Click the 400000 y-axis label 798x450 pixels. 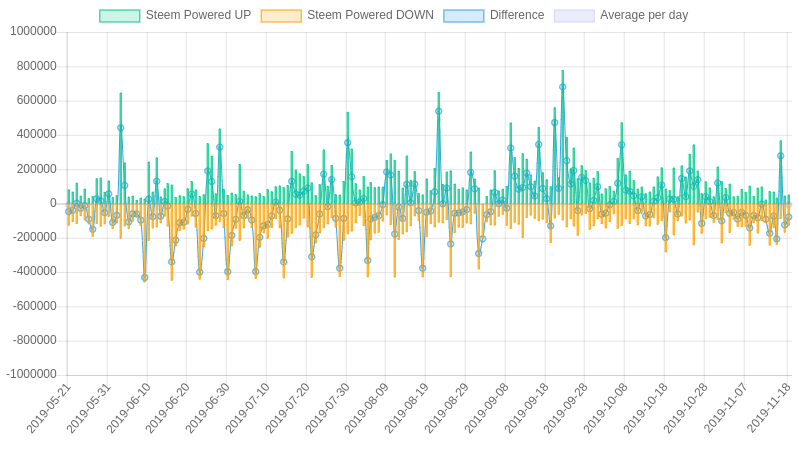[36, 134]
